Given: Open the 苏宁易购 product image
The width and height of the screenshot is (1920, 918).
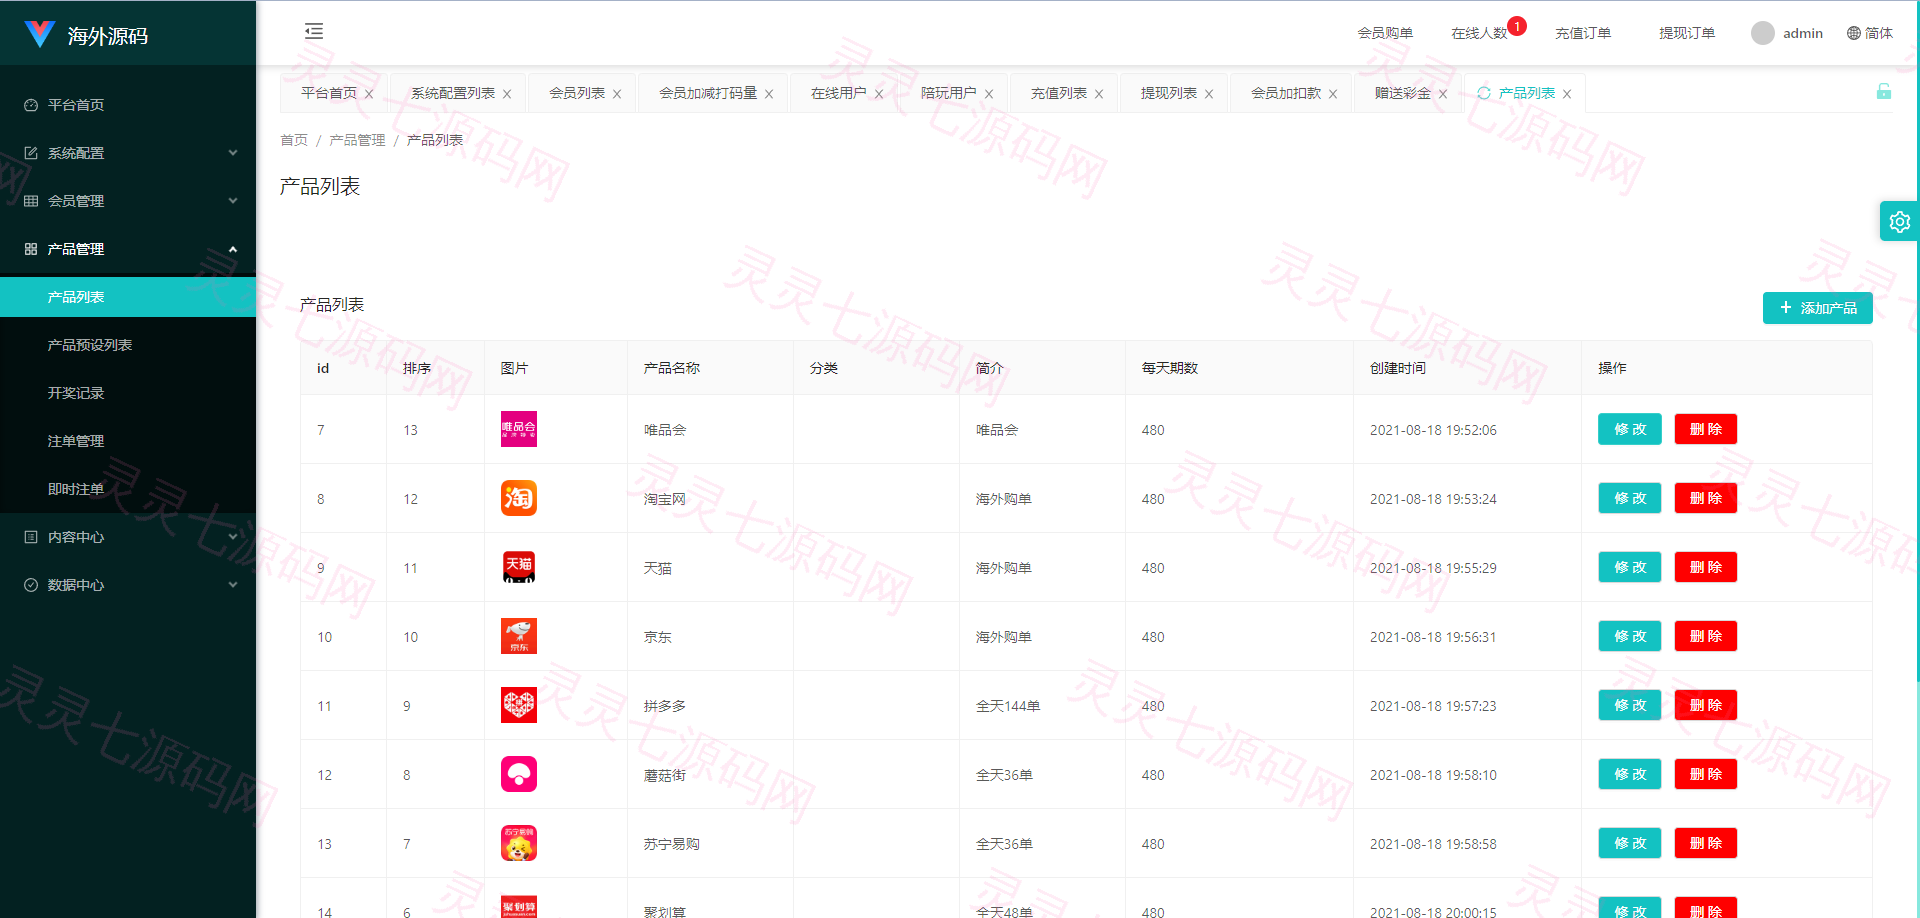Looking at the screenshot, I should pyautogui.click(x=519, y=843).
